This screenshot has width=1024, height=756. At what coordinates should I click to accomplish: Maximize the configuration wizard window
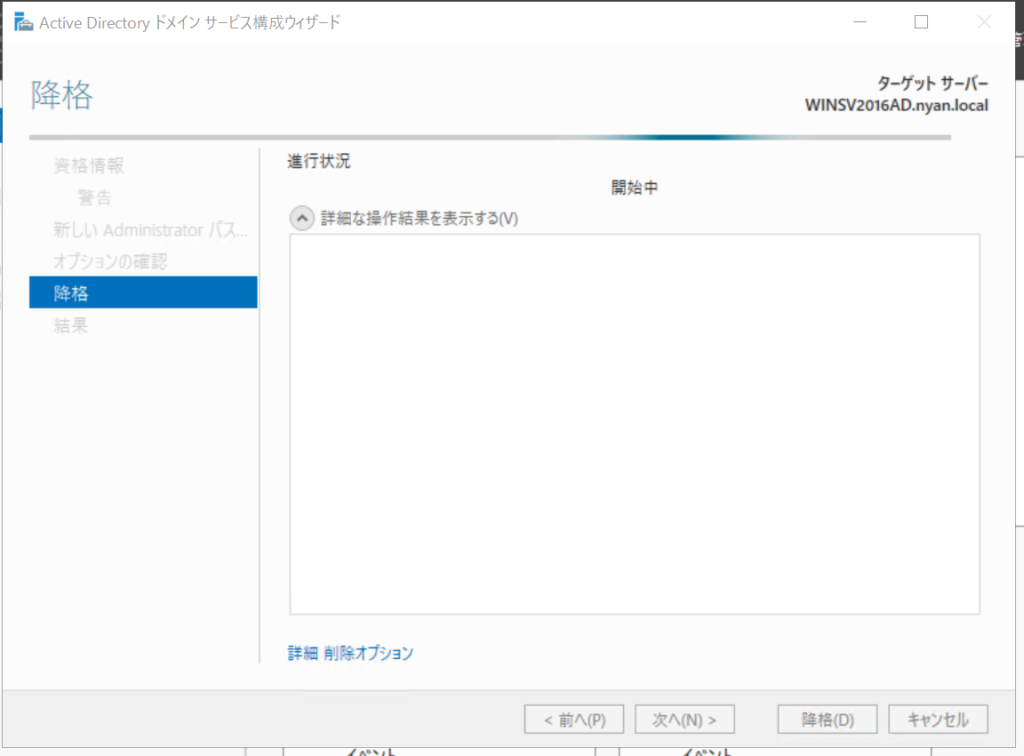(x=921, y=22)
